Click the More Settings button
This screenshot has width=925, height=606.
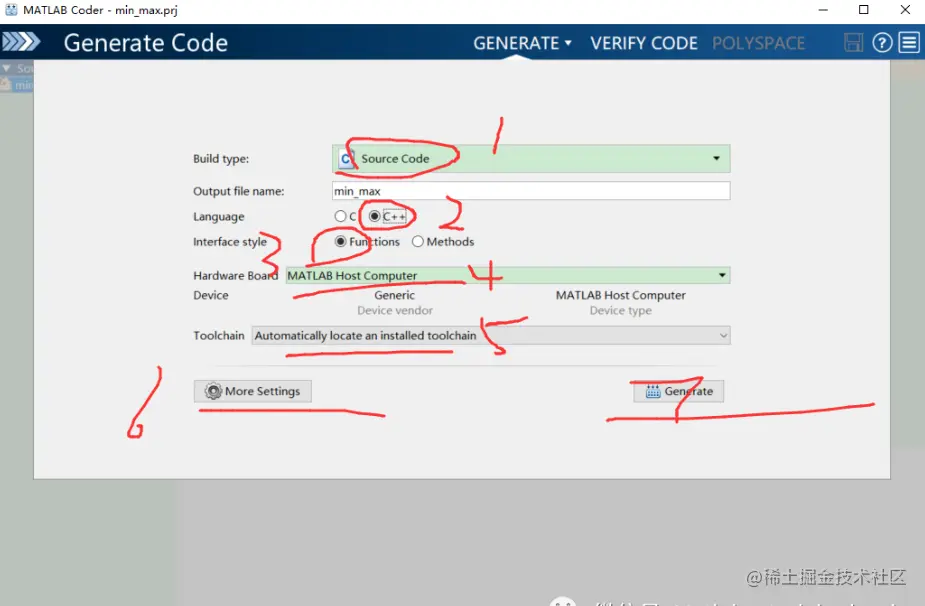[x=252, y=391]
